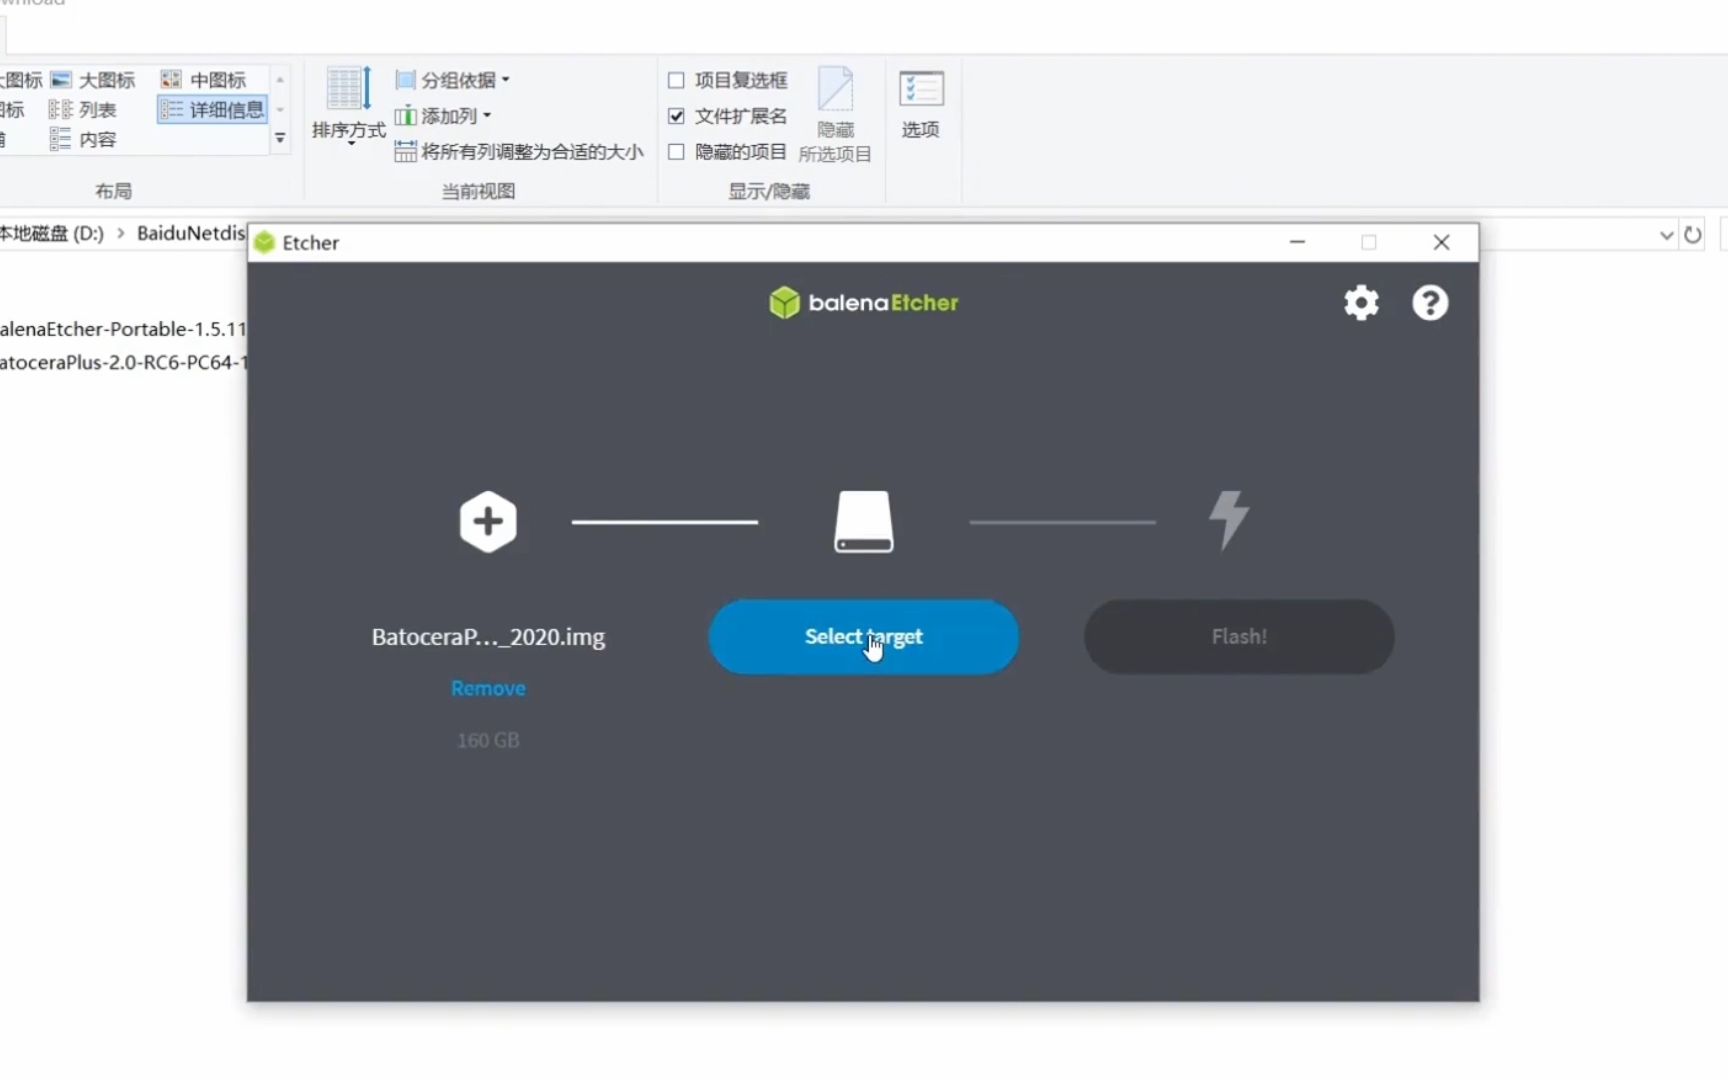Click the lightning bolt flash icon
The width and height of the screenshot is (1728, 1080).
coord(1229,520)
